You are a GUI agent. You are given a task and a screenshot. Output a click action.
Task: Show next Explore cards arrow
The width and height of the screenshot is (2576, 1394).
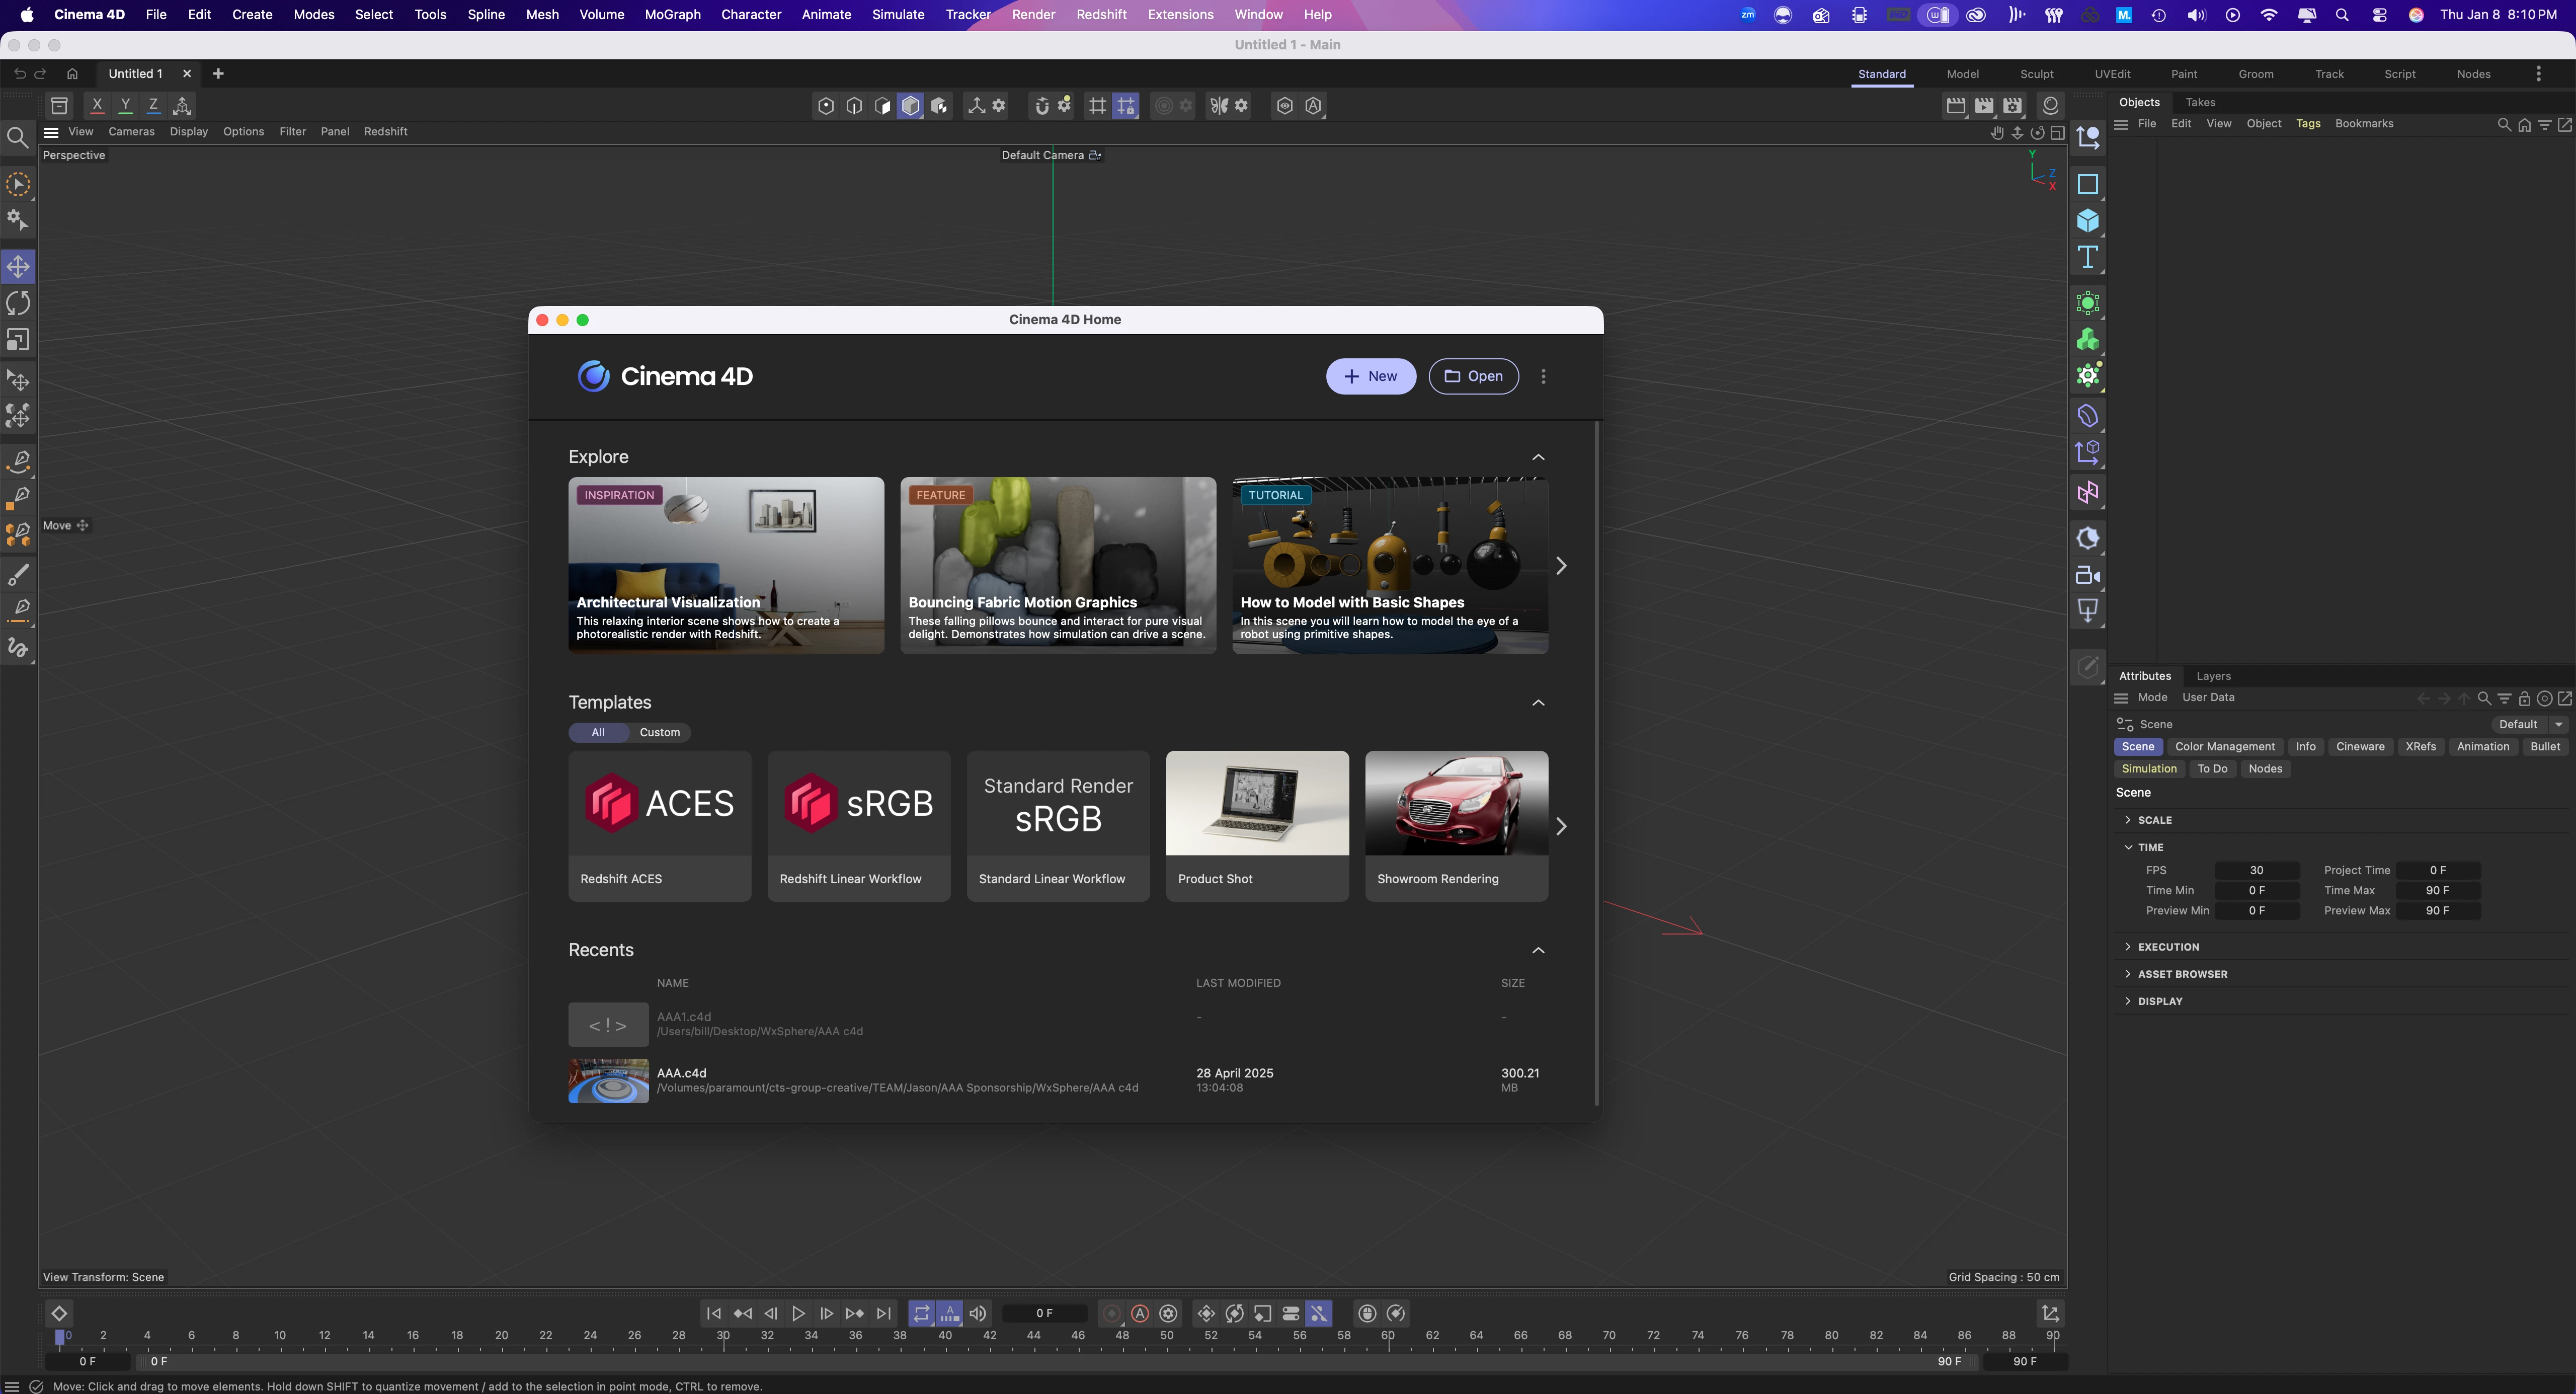[1561, 566]
